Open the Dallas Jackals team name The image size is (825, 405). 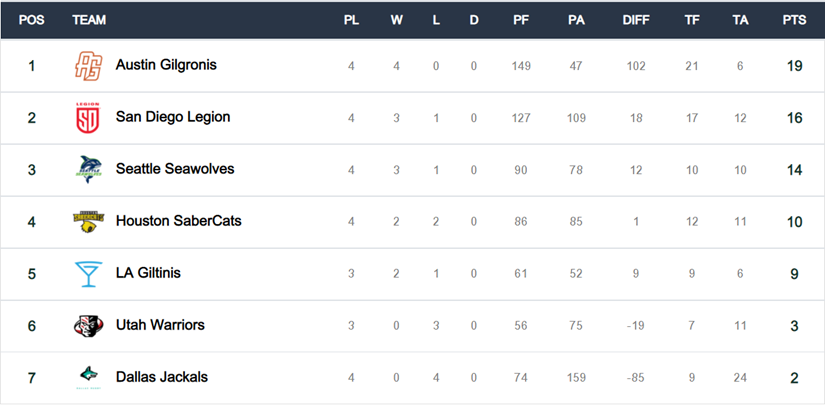click(162, 377)
